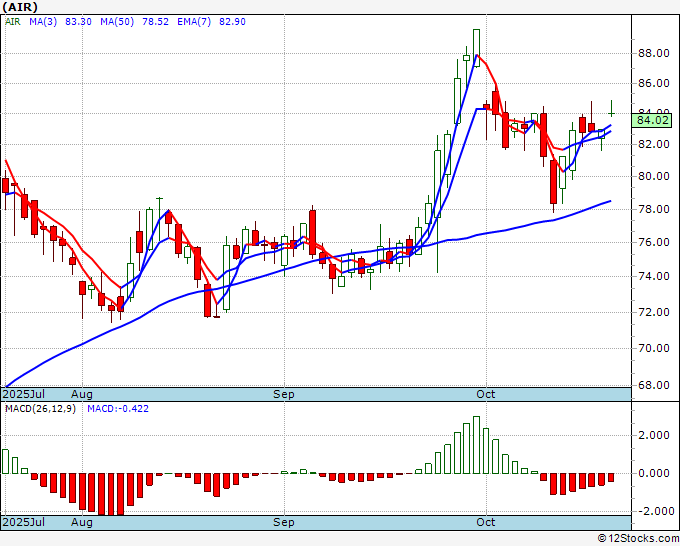The image size is (680, 546).
Task: Click the MACD:-0.422 value
Action: click(x=118, y=409)
